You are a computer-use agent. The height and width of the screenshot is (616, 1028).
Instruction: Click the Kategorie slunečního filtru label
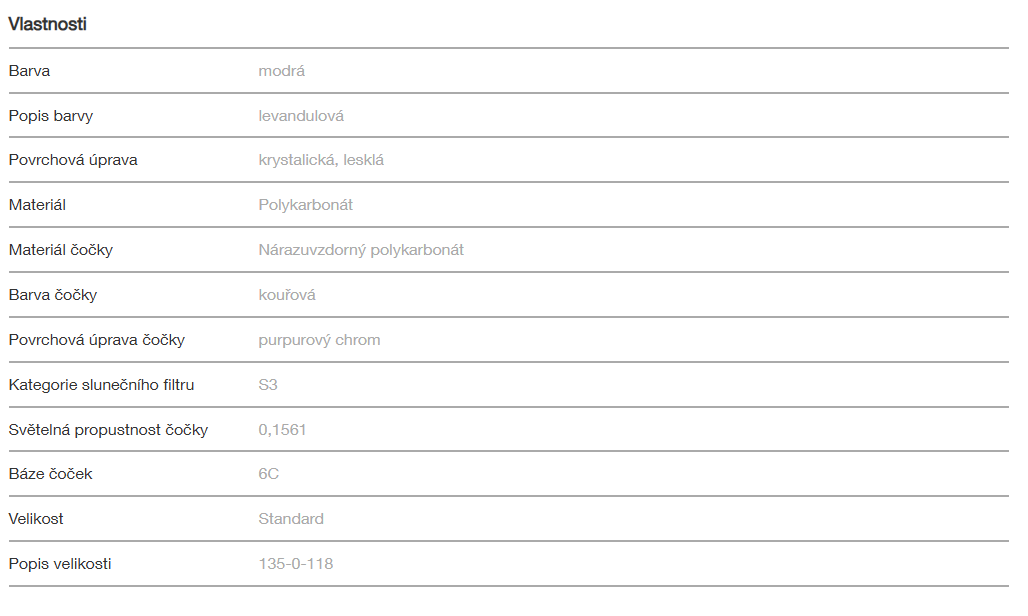point(101,385)
